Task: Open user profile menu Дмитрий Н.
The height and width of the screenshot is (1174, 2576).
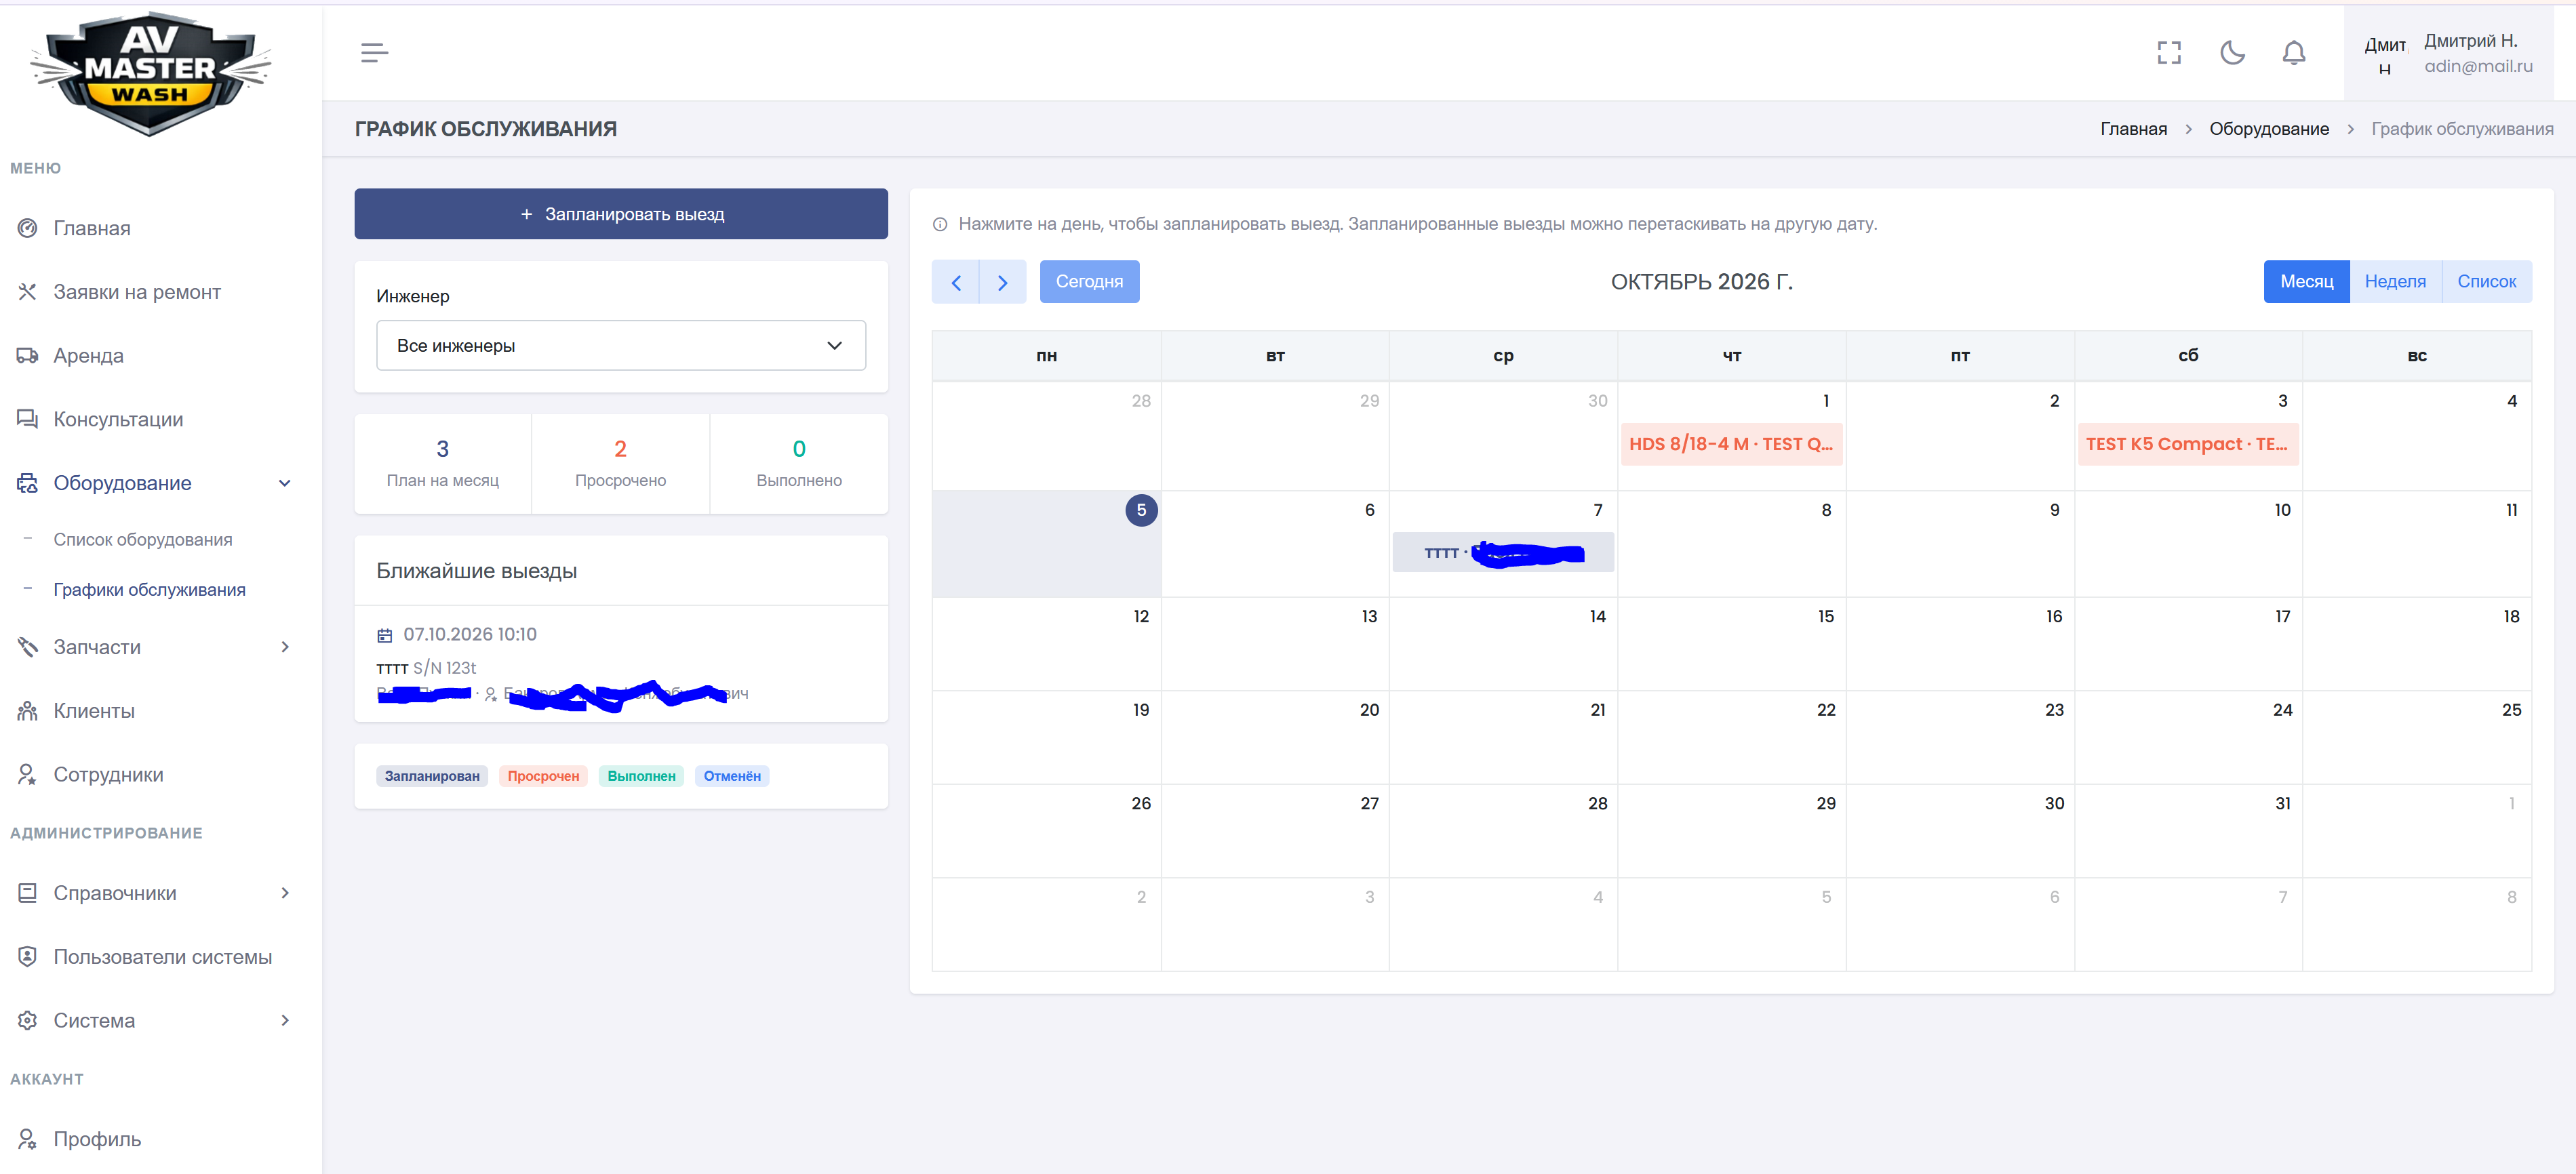Action: (x=2448, y=54)
